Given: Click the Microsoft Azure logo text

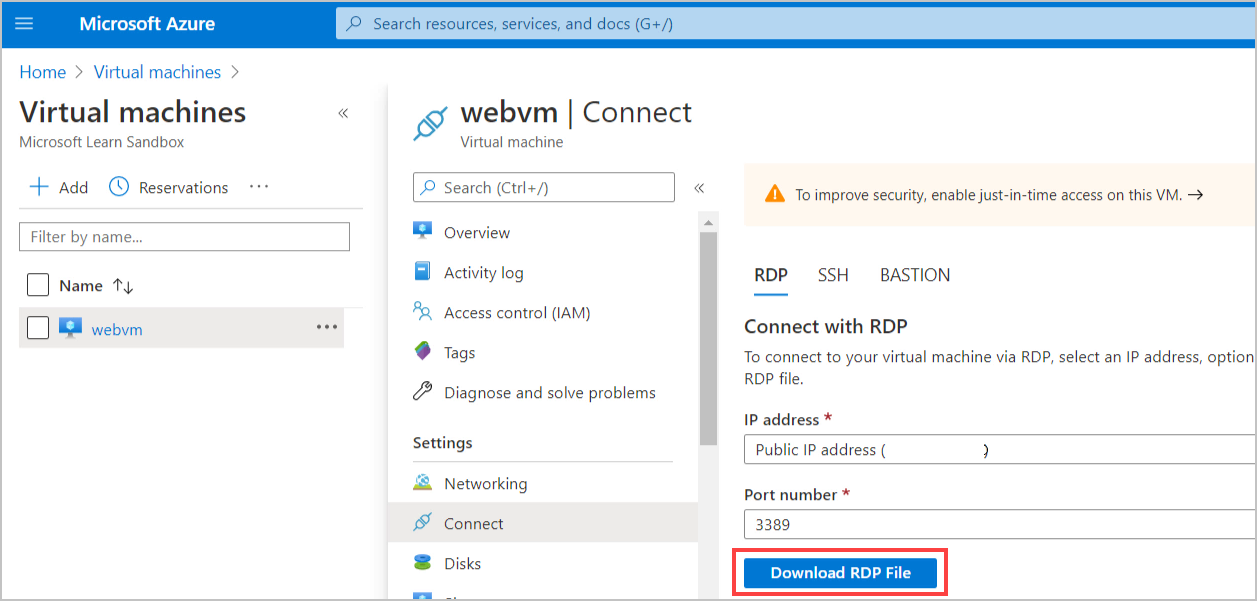Looking at the screenshot, I should point(147,23).
